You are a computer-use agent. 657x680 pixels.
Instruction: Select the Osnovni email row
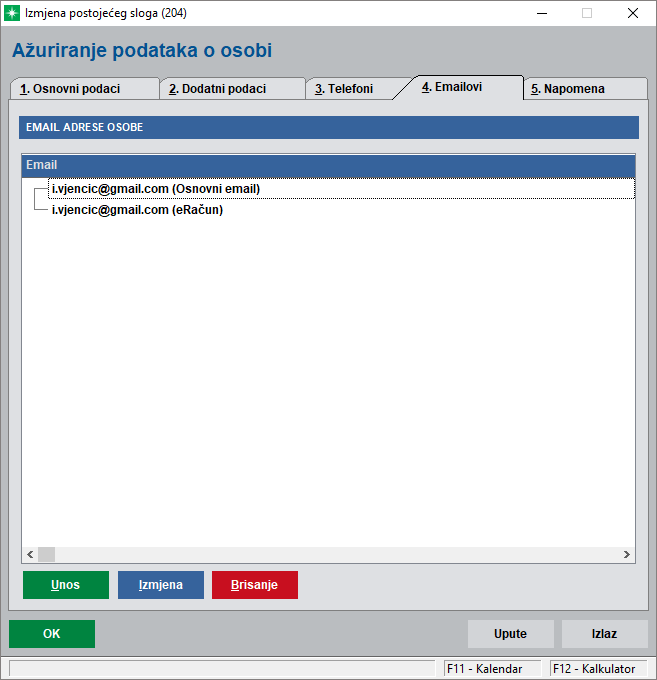coord(341,189)
